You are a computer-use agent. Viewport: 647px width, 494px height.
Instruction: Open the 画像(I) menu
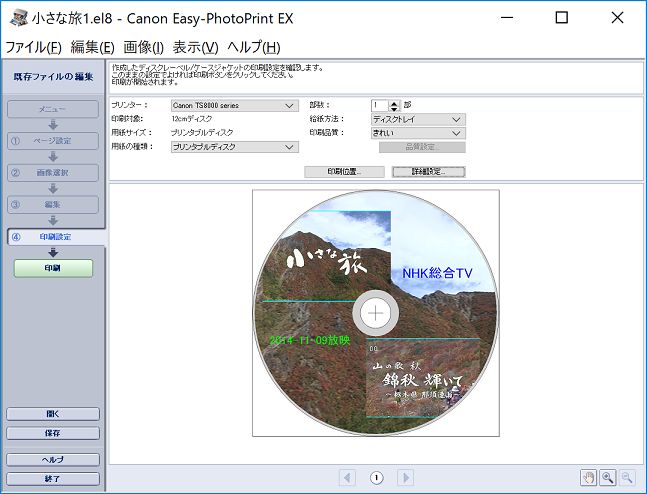pos(144,47)
